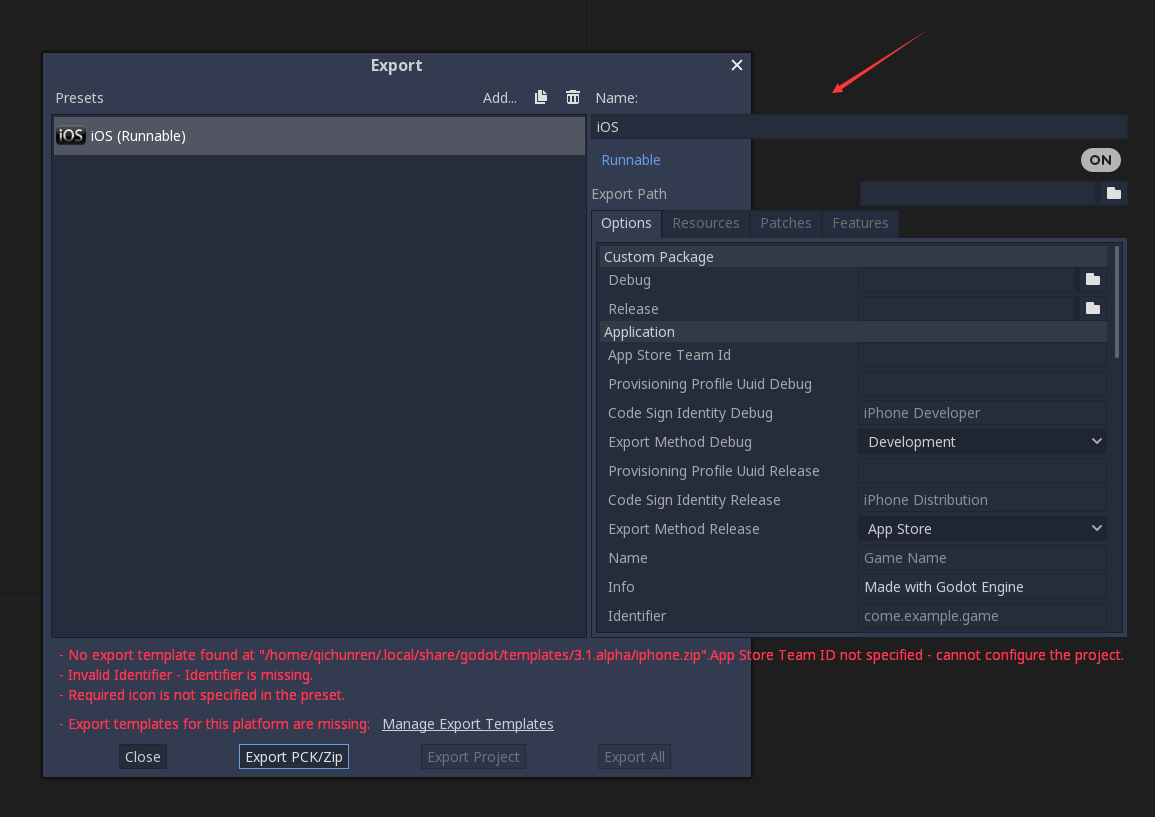Open folder picker for Debug custom package
This screenshot has height=817, width=1155.
tap(1092, 279)
